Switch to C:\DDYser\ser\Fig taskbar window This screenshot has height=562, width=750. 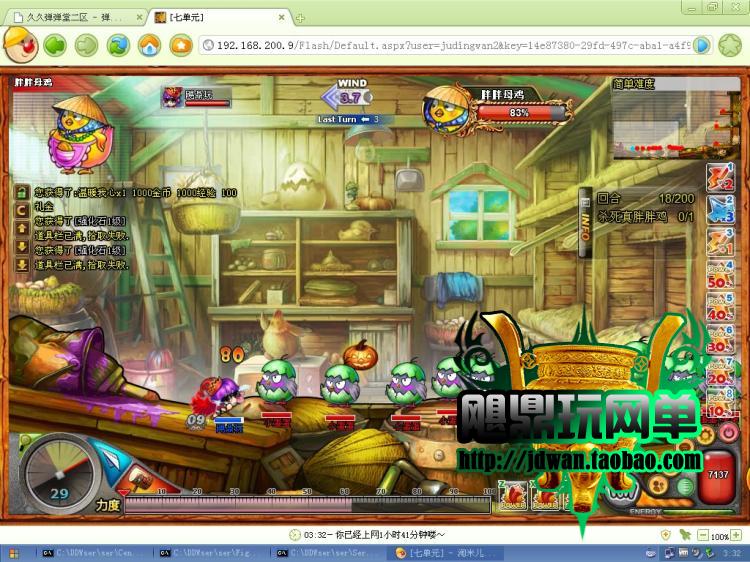(210, 553)
